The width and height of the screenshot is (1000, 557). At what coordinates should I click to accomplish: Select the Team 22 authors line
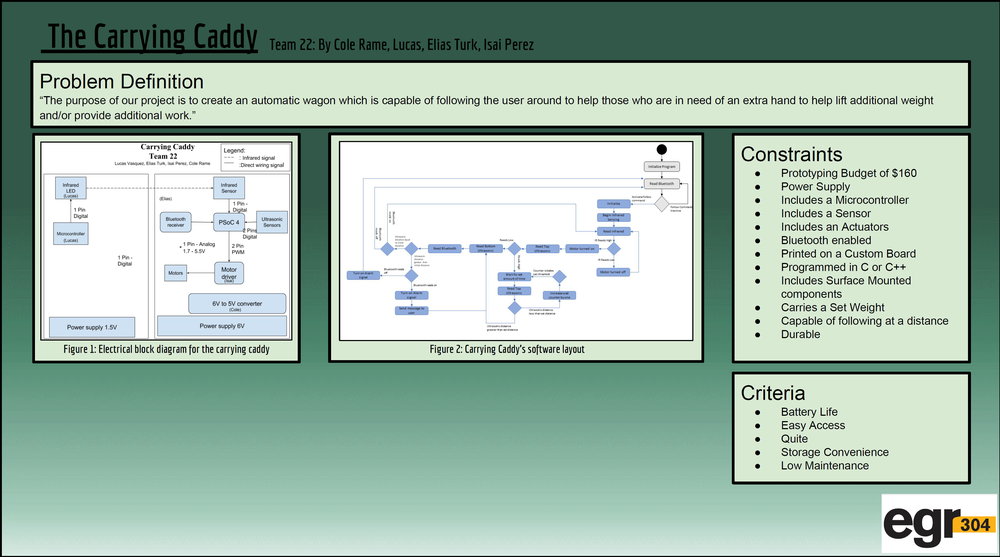coord(401,45)
